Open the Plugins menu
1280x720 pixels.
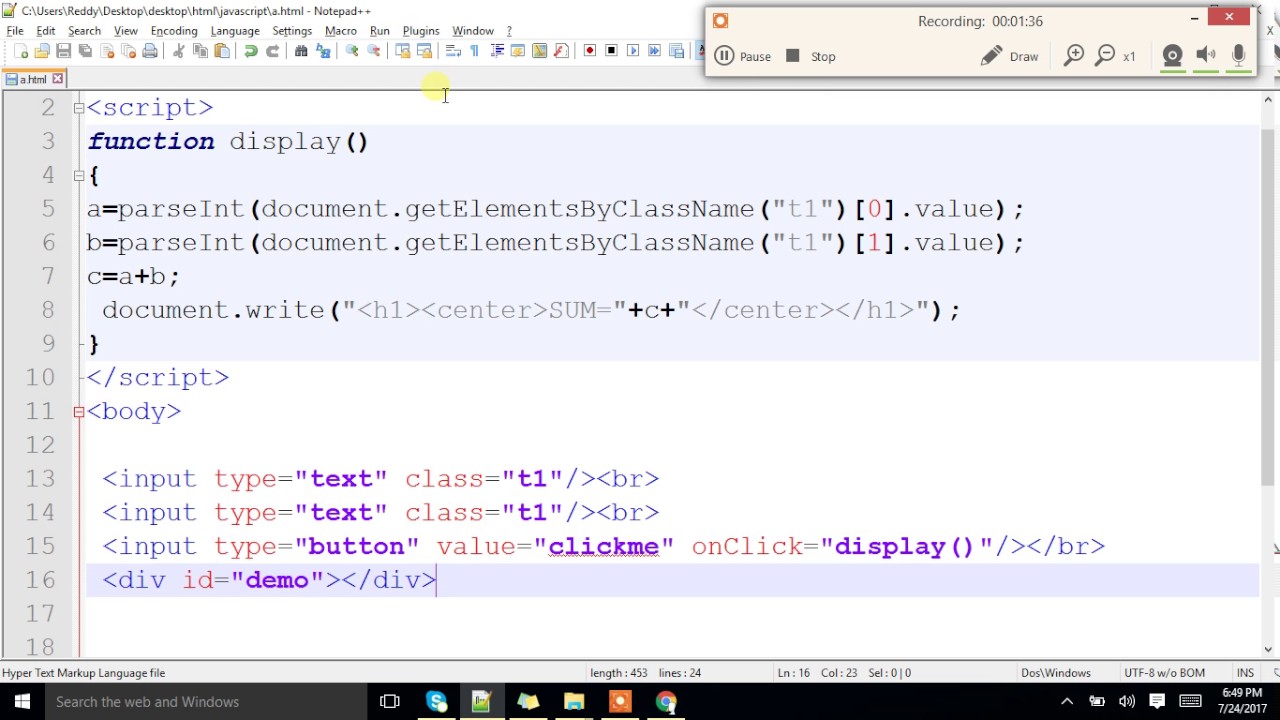tap(421, 31)
